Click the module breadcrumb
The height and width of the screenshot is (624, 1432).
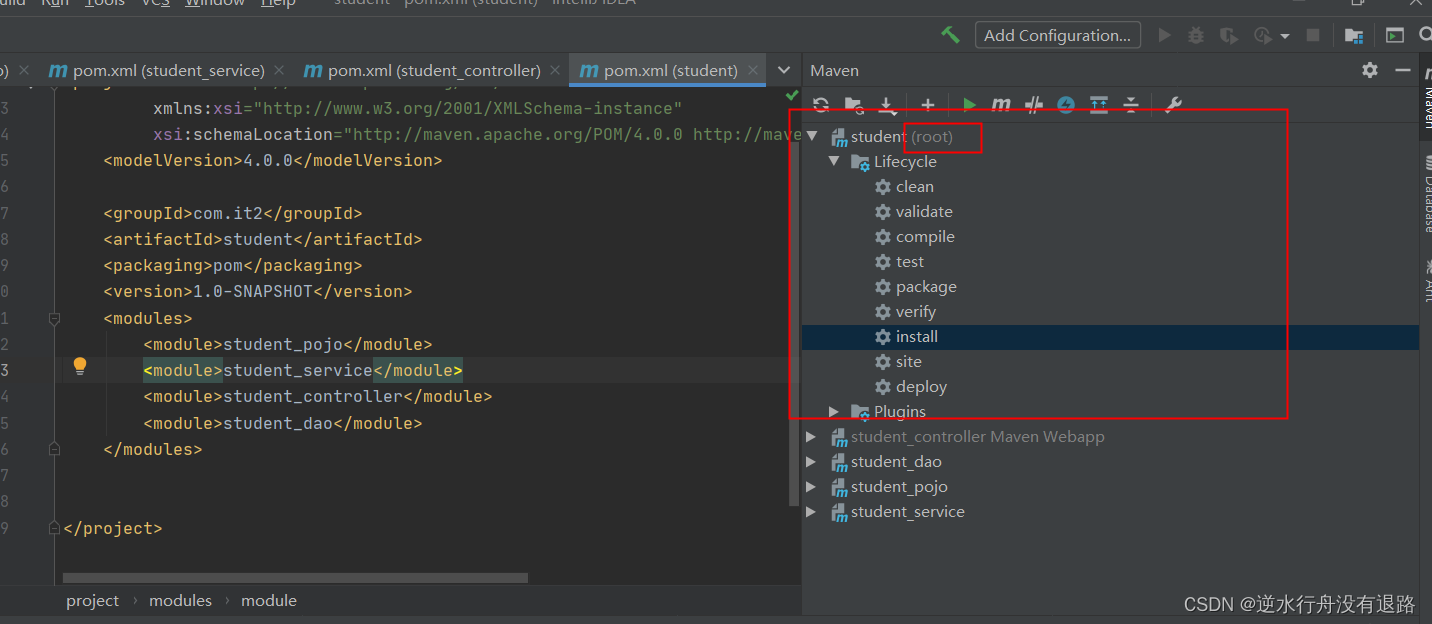(x=269, y=600)
